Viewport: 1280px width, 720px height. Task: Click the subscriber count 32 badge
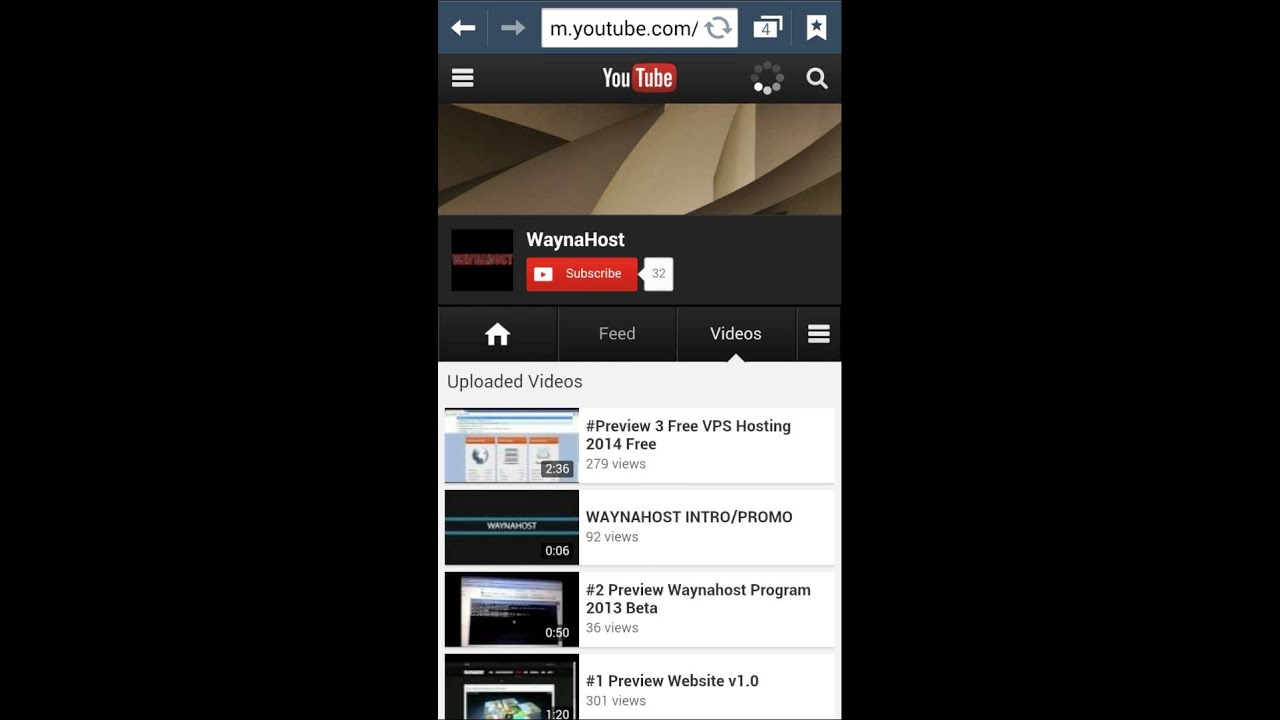pyautogui.click(x=658, y=274)
